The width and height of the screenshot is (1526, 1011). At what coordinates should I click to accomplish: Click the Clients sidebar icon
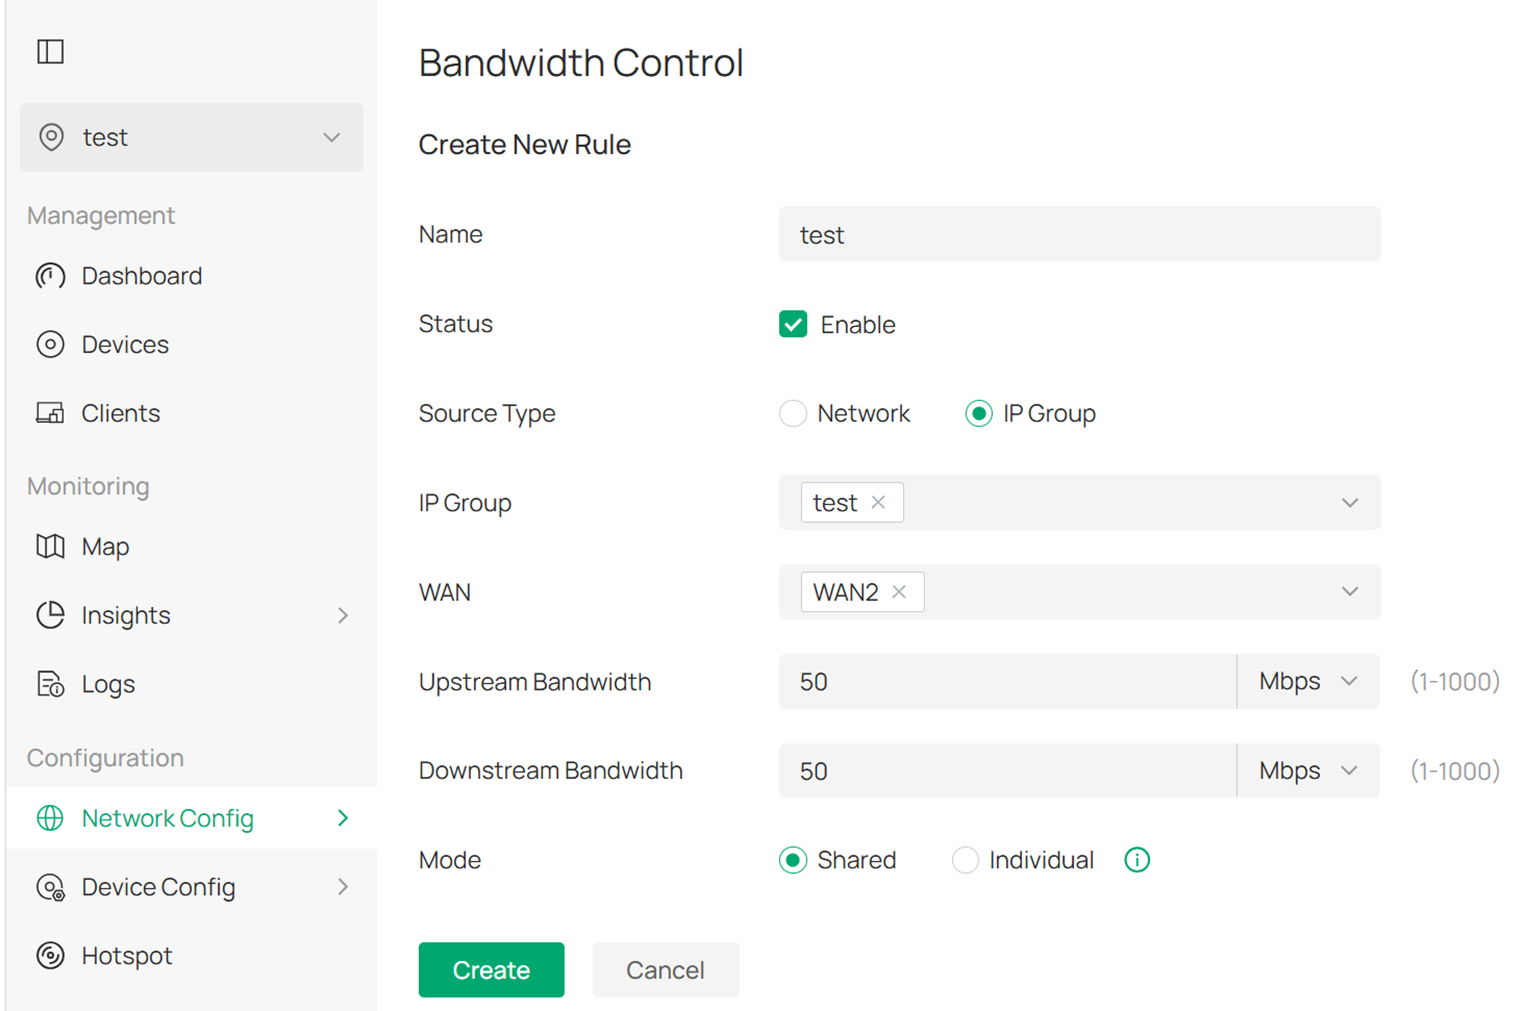pos(49,412)
